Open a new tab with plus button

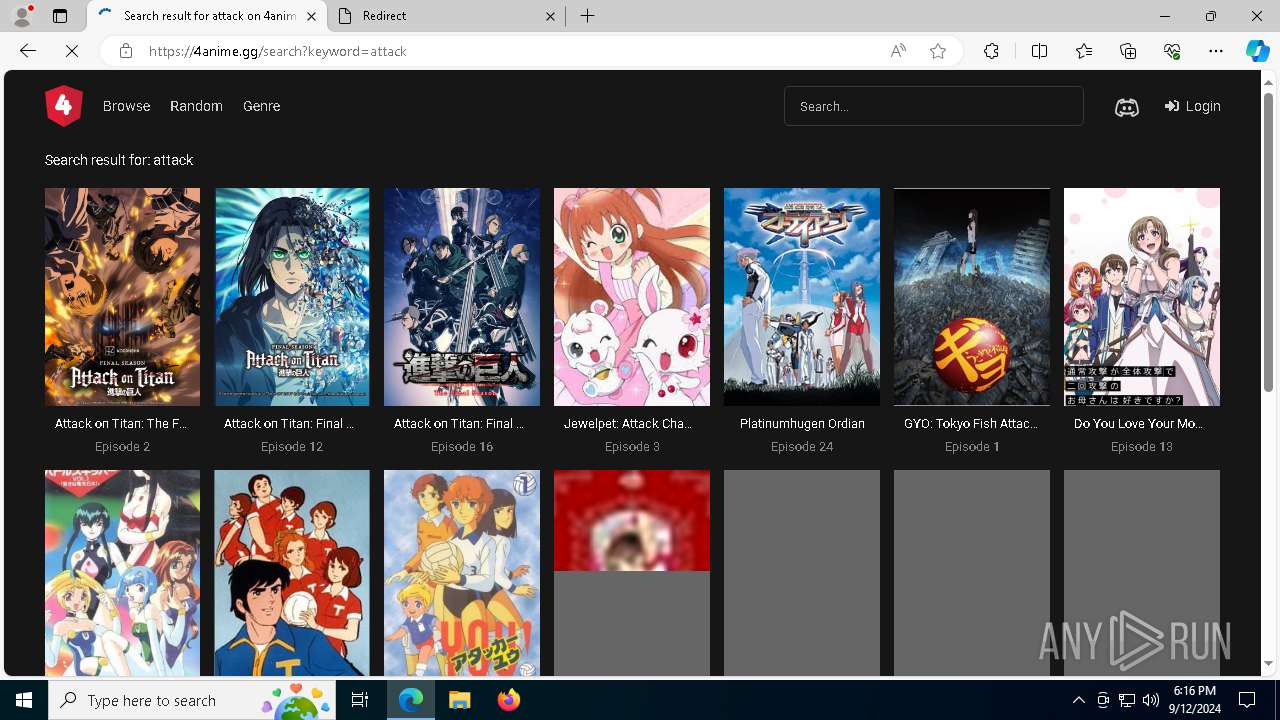click(x=587, y=16)
